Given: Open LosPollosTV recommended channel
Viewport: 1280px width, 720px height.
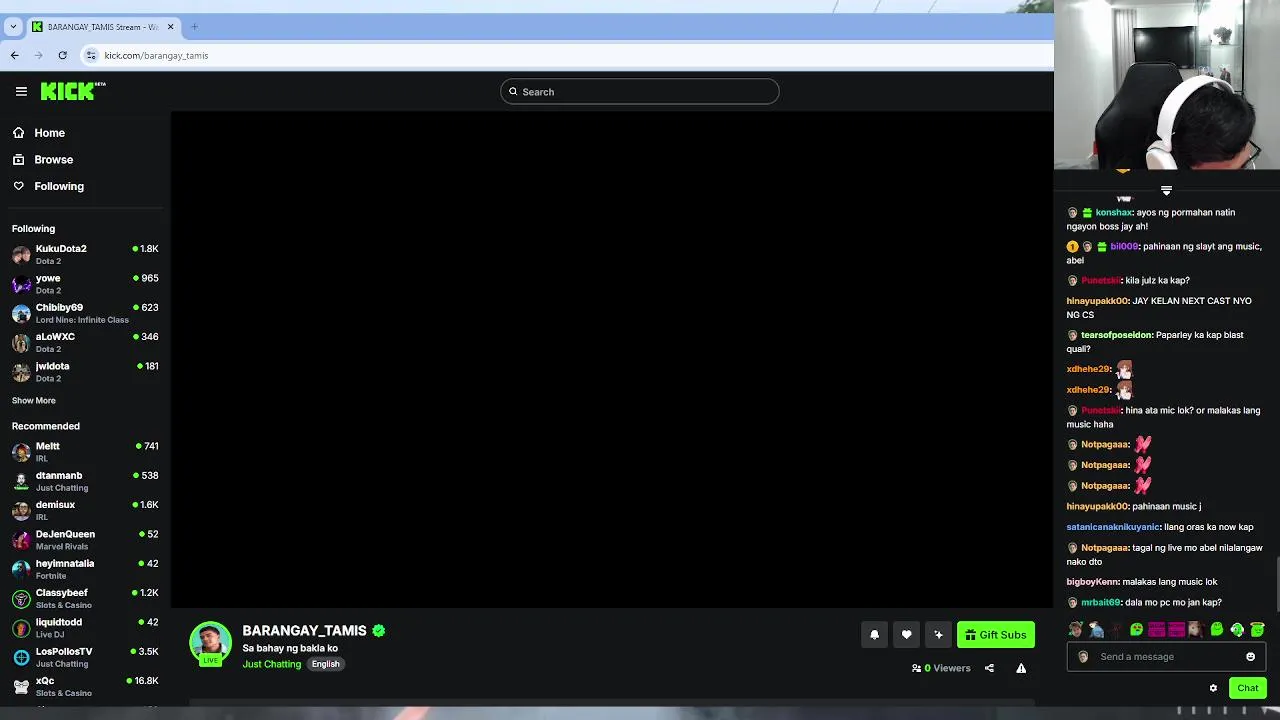Looking at the screenshot, I should 85,657.
